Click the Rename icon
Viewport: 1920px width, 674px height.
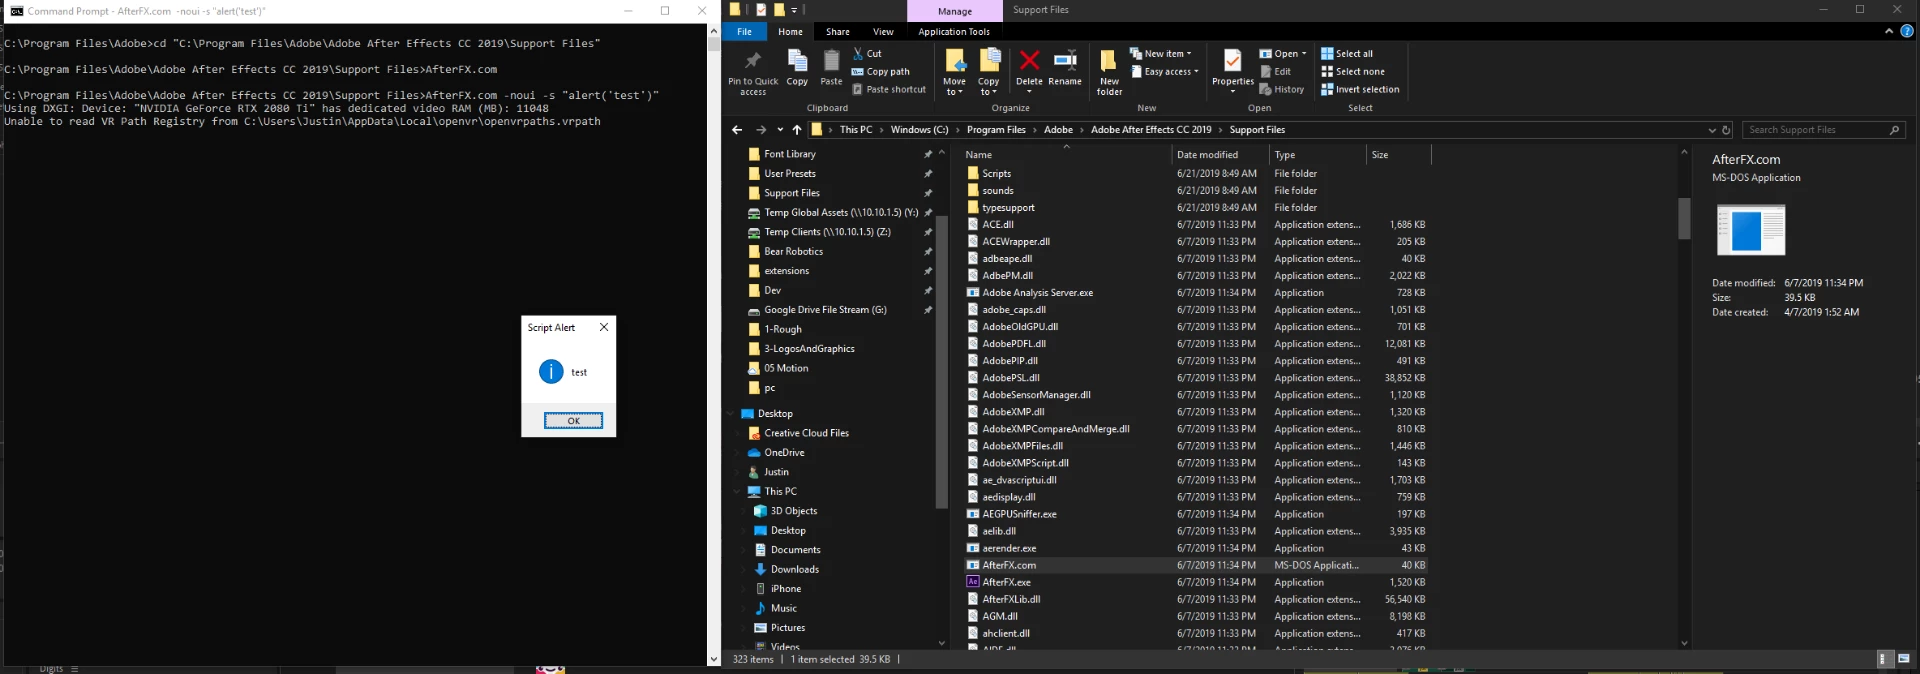1065,61
